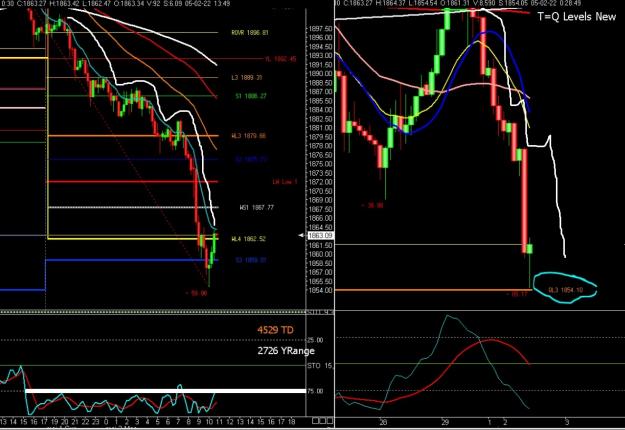The image size is (625, 430).
Task: Click the V:92 volume value in the left header
Action: (153, 3)
